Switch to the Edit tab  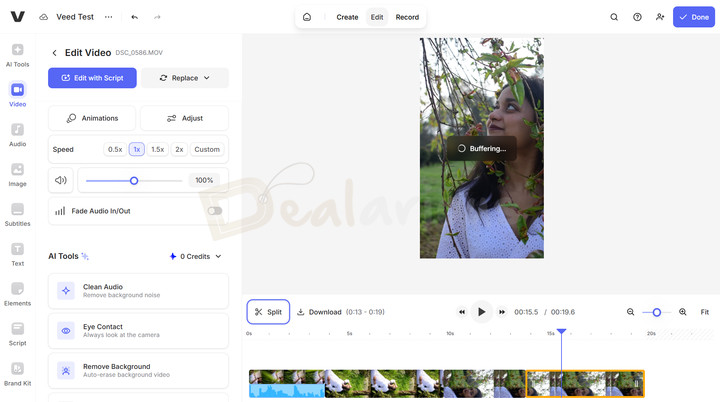[x=377, y=17]
